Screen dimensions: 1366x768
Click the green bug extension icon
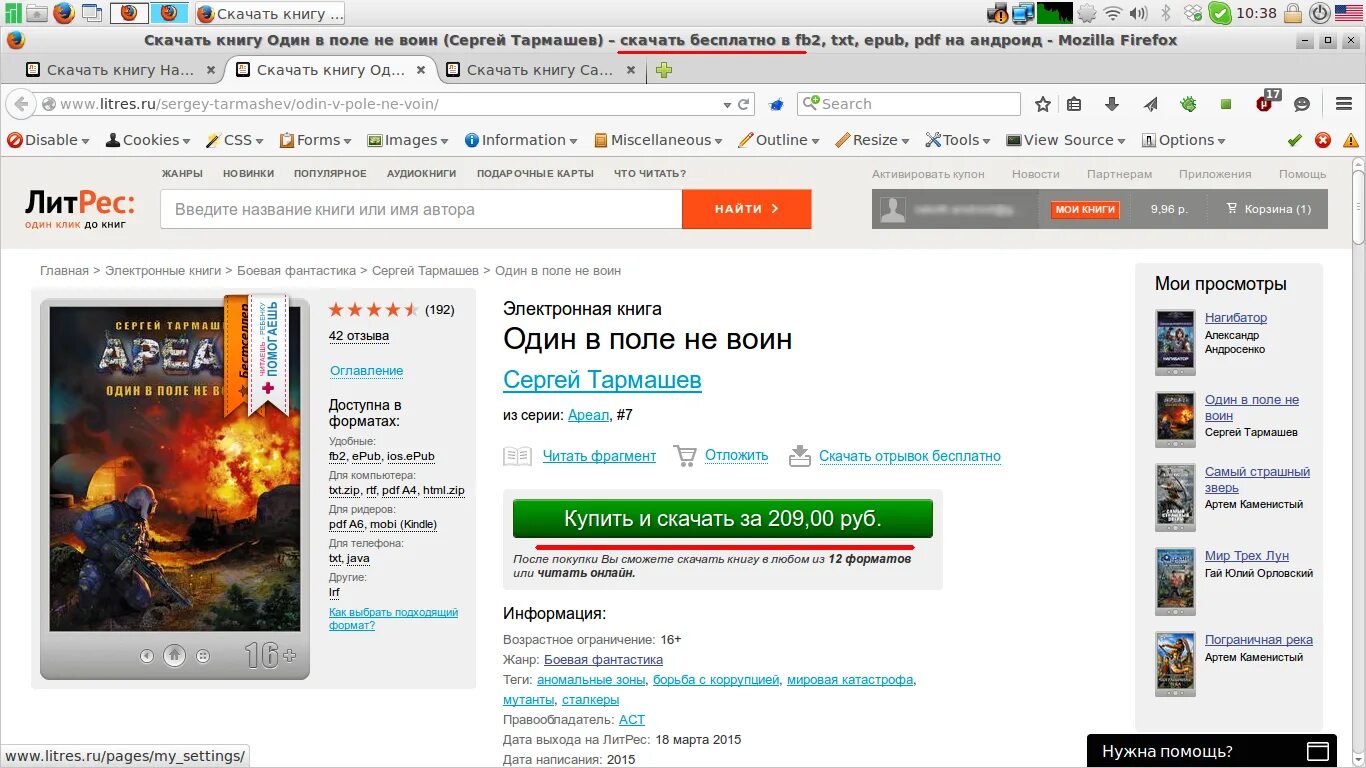(x=1188, y=104)
